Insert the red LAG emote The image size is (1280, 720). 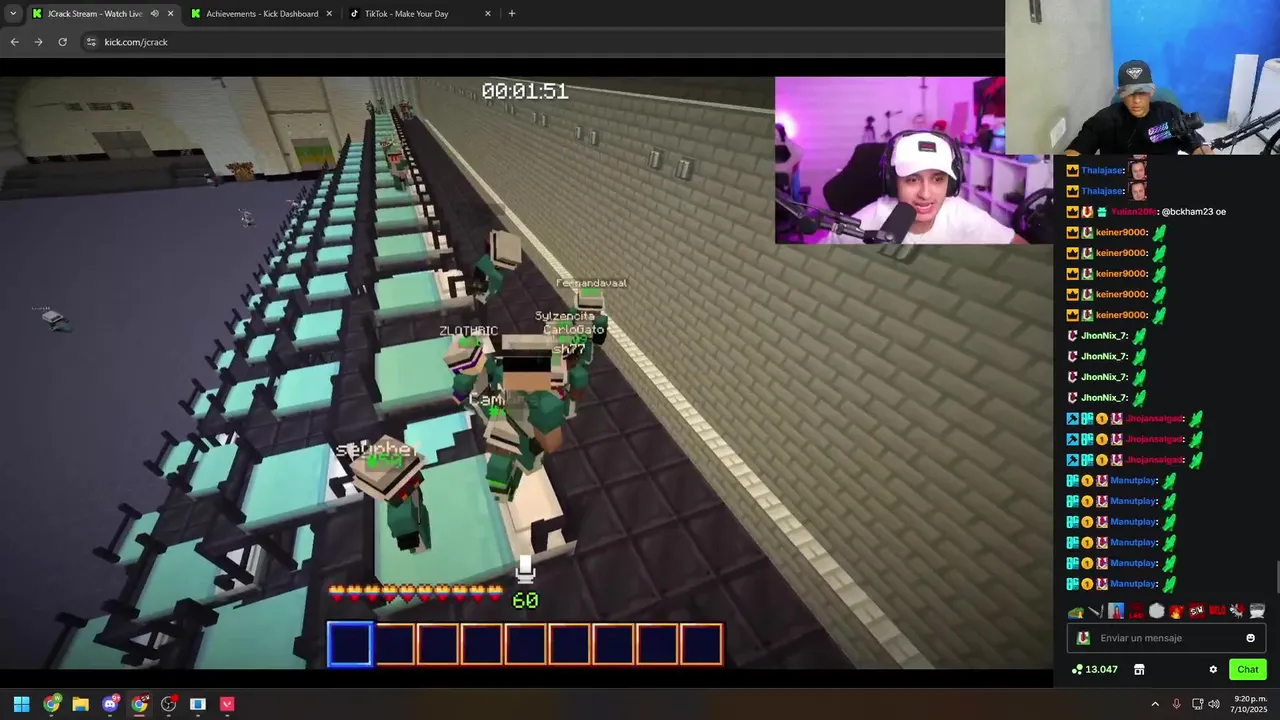point(1136,611)
